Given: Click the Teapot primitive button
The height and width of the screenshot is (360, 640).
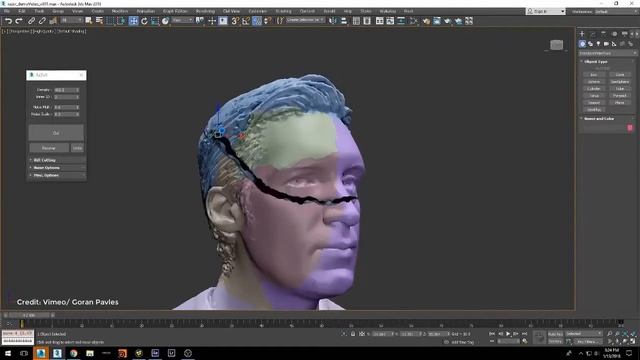Looking at the screenshot, I should click(594, 102).
